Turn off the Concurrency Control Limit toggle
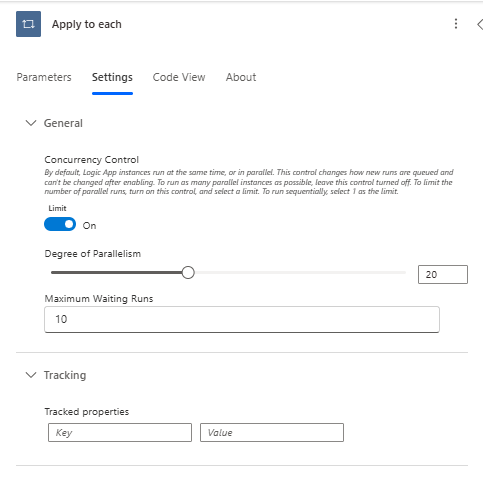This screenshot has height=491, width=483. (60, 224)
